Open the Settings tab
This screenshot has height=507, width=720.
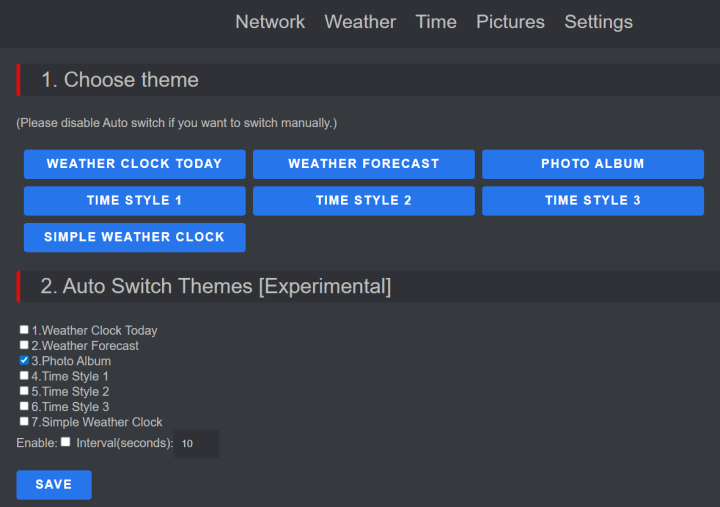pos(598,22)
